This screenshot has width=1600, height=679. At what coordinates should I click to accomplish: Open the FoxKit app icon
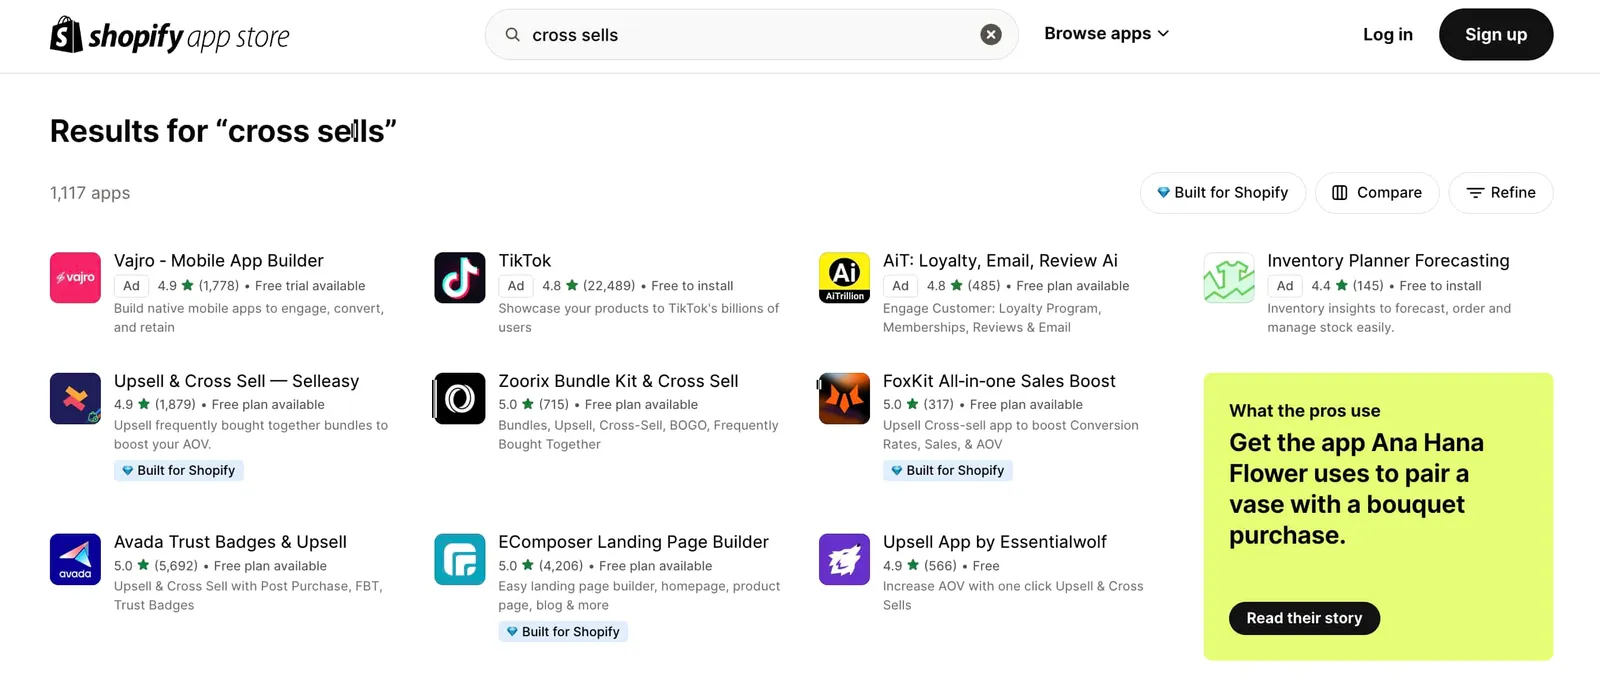(844, 398)
